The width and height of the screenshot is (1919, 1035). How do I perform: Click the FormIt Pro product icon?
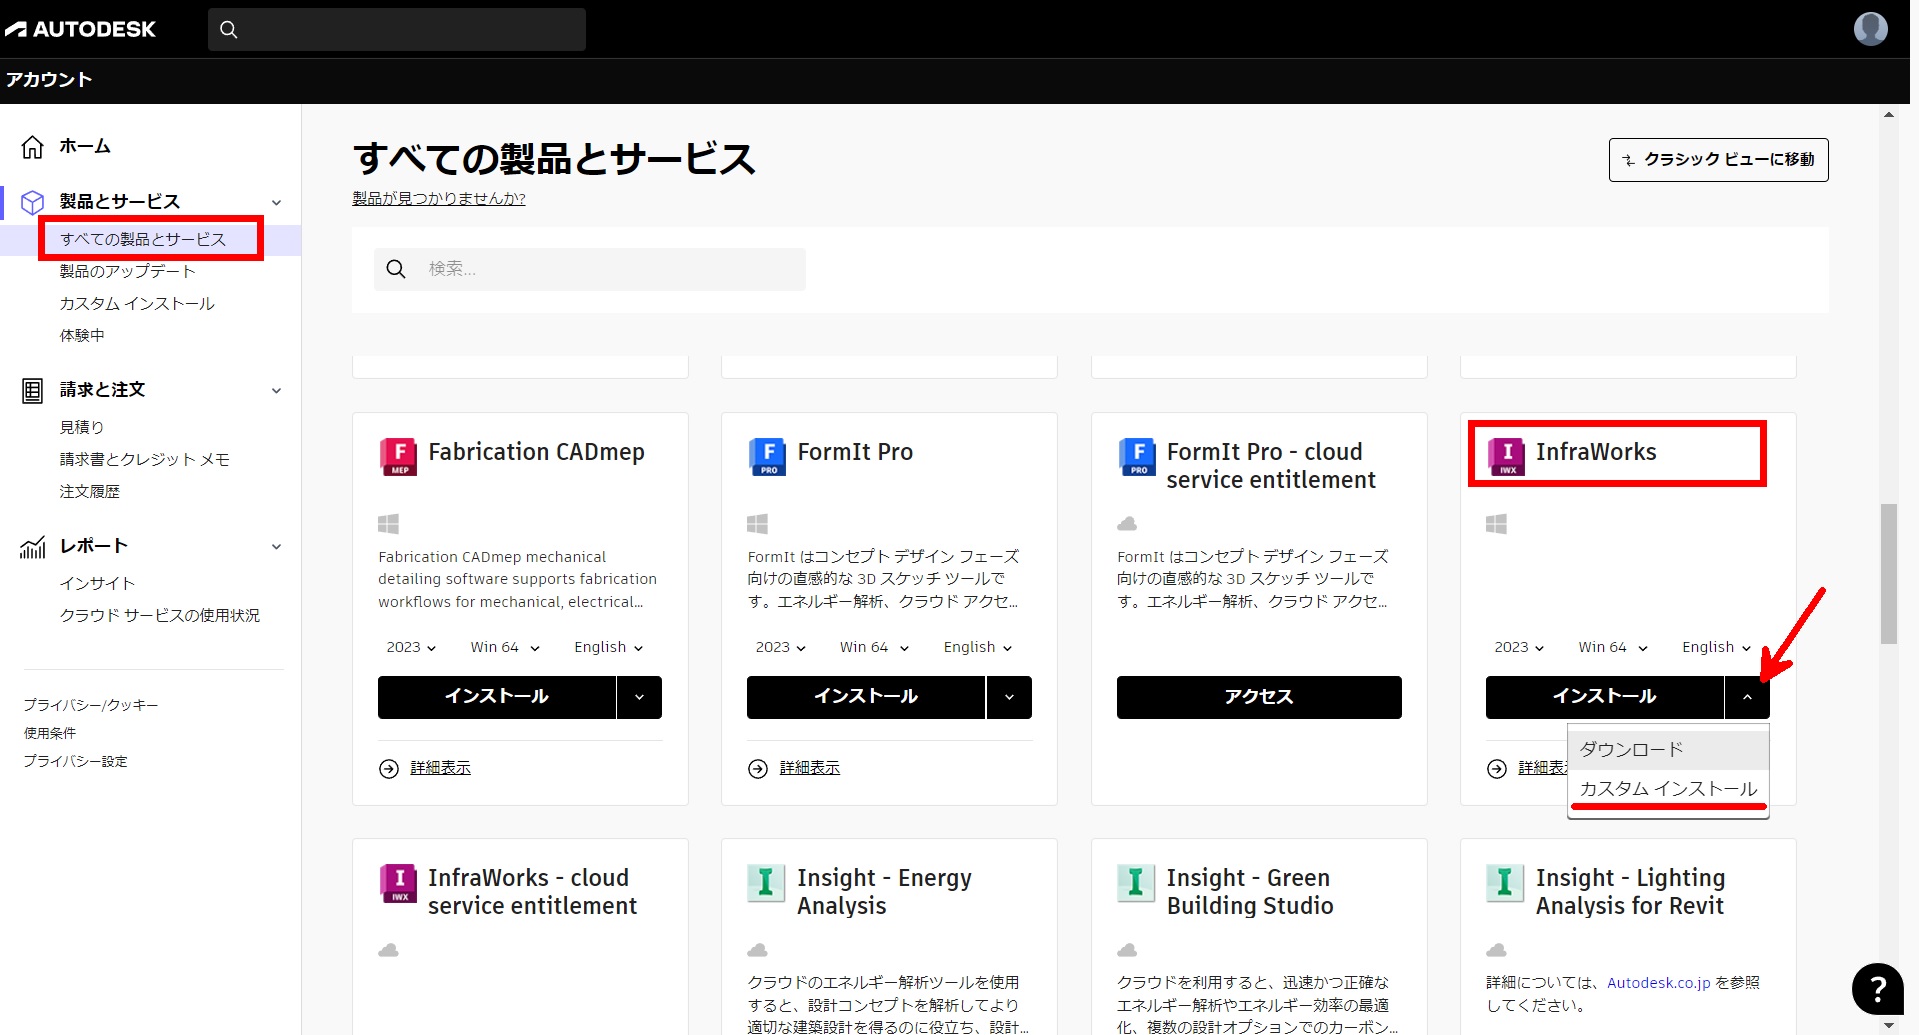pos(767,456)
